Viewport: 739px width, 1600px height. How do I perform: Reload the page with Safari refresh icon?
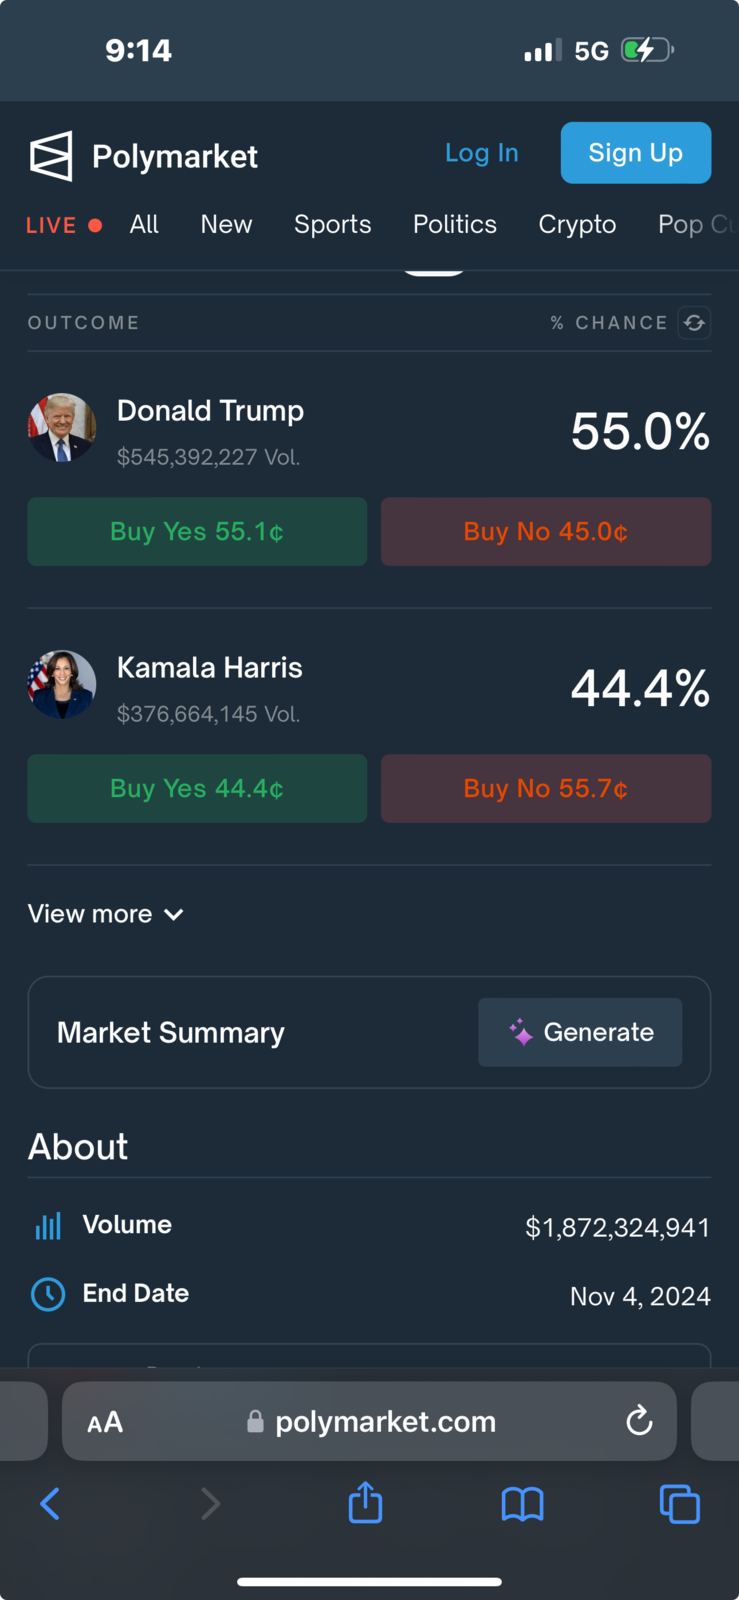639,1420
